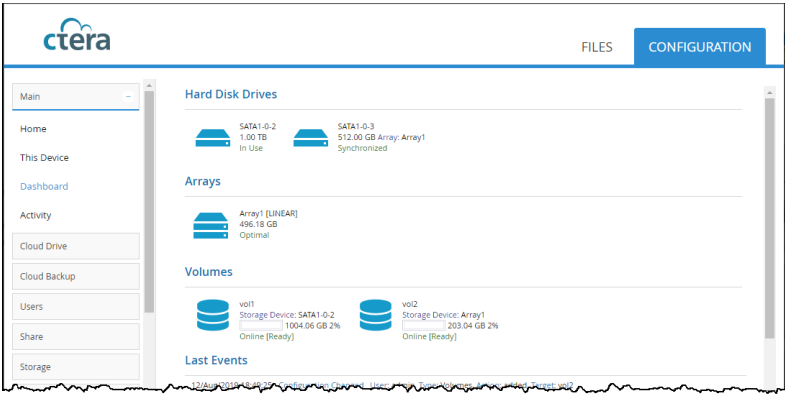Switch to the FILES tab
Viewport: 787px width, 397px height.
tap(597, 47)
